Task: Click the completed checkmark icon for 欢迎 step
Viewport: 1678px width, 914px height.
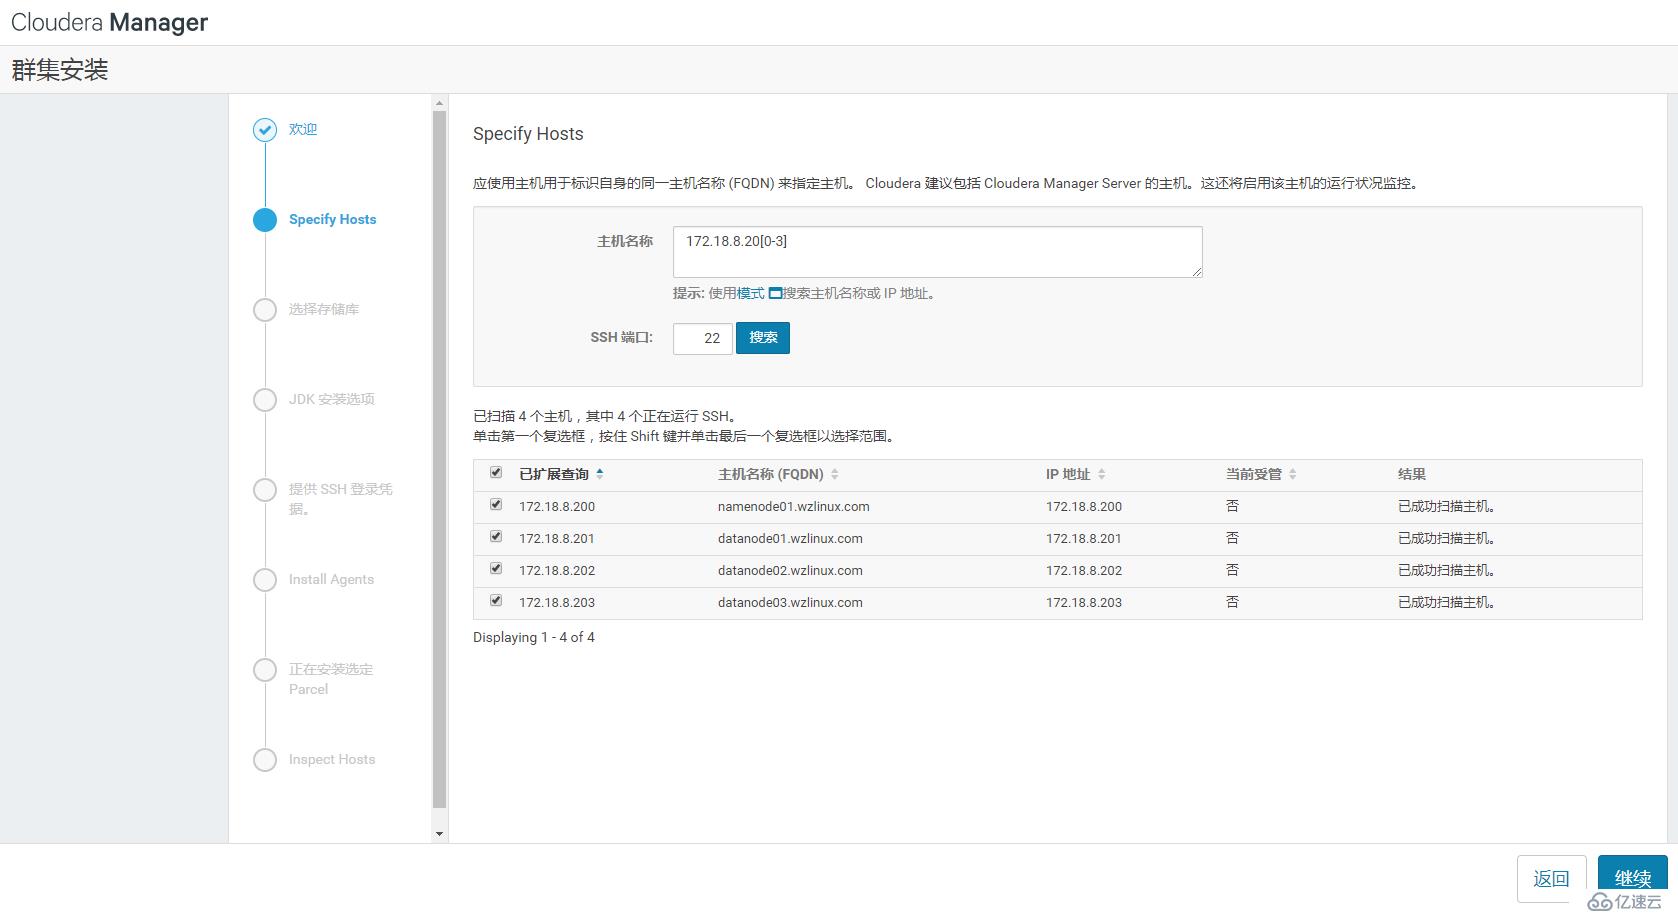Action: 264,130
